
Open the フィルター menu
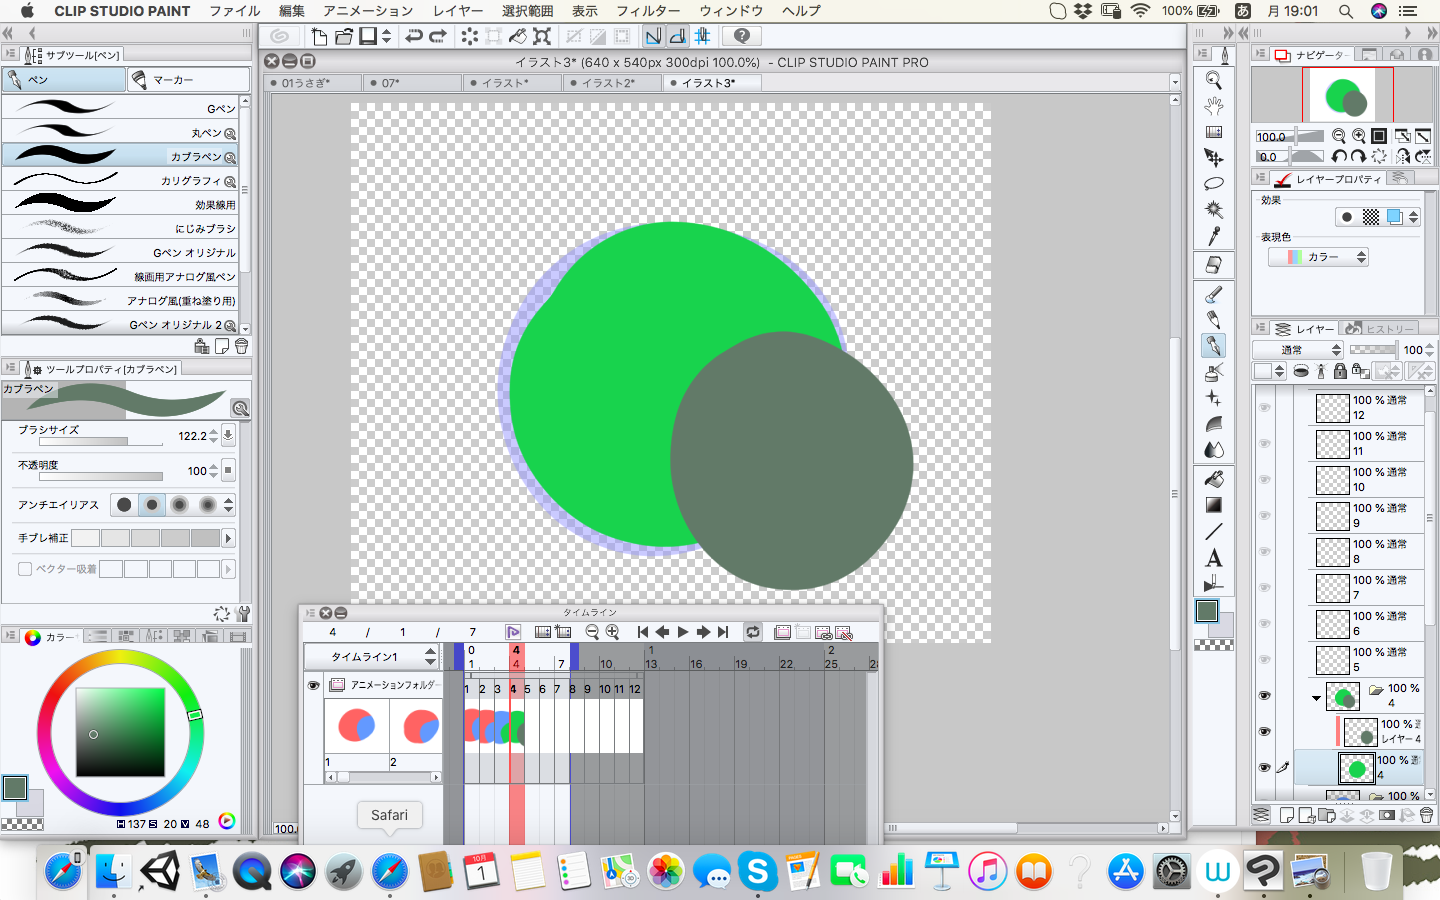click(x=647, y=11)
